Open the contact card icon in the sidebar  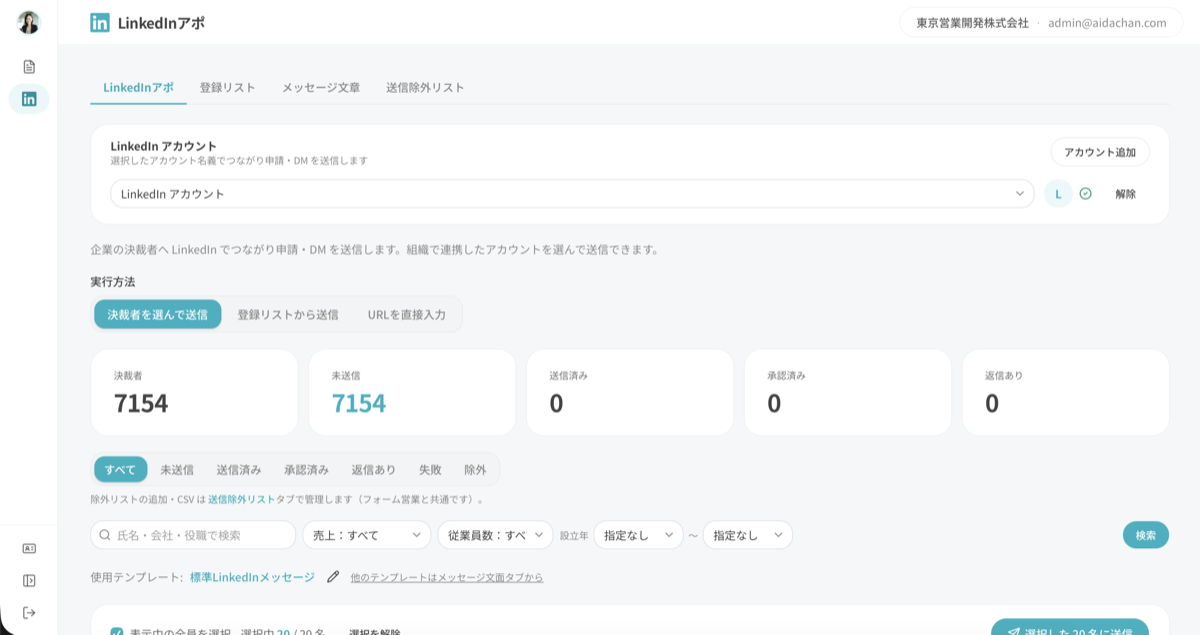pyautogui.click(x=29, y=548)
